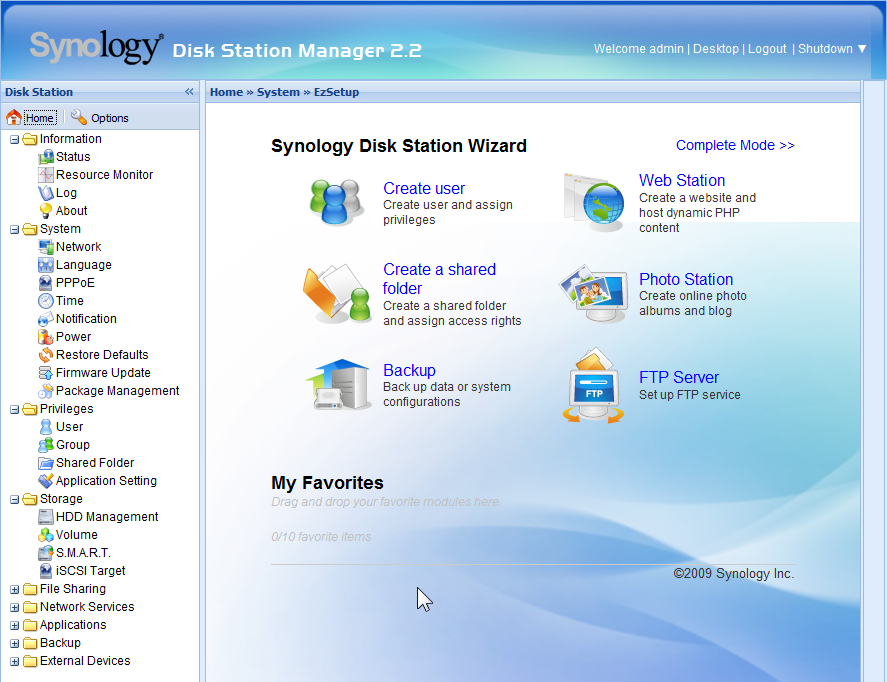Click the Shared Folder tree icon
The image size is (887, 682).
(46, 463)
